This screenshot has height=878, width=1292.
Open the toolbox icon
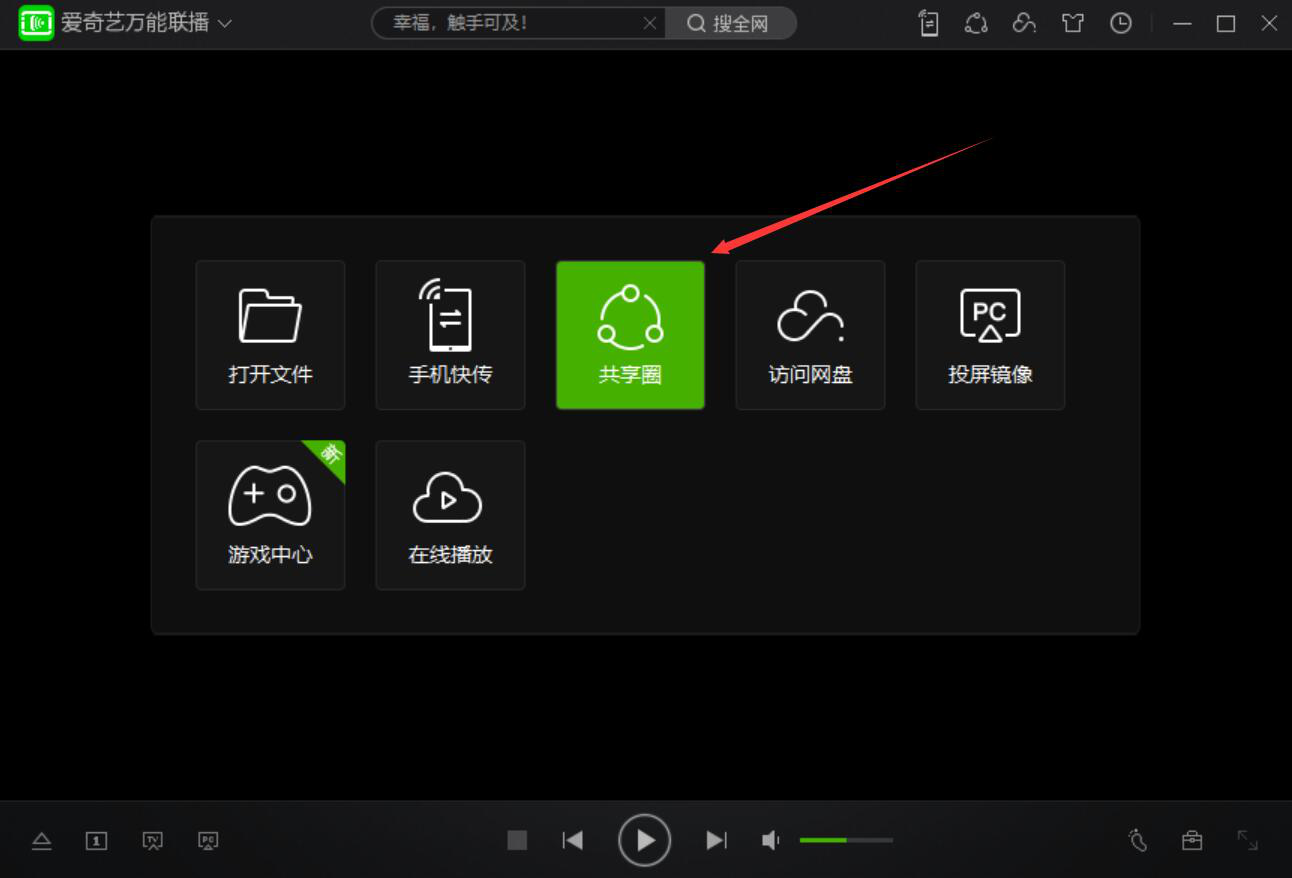point(1192,840)
